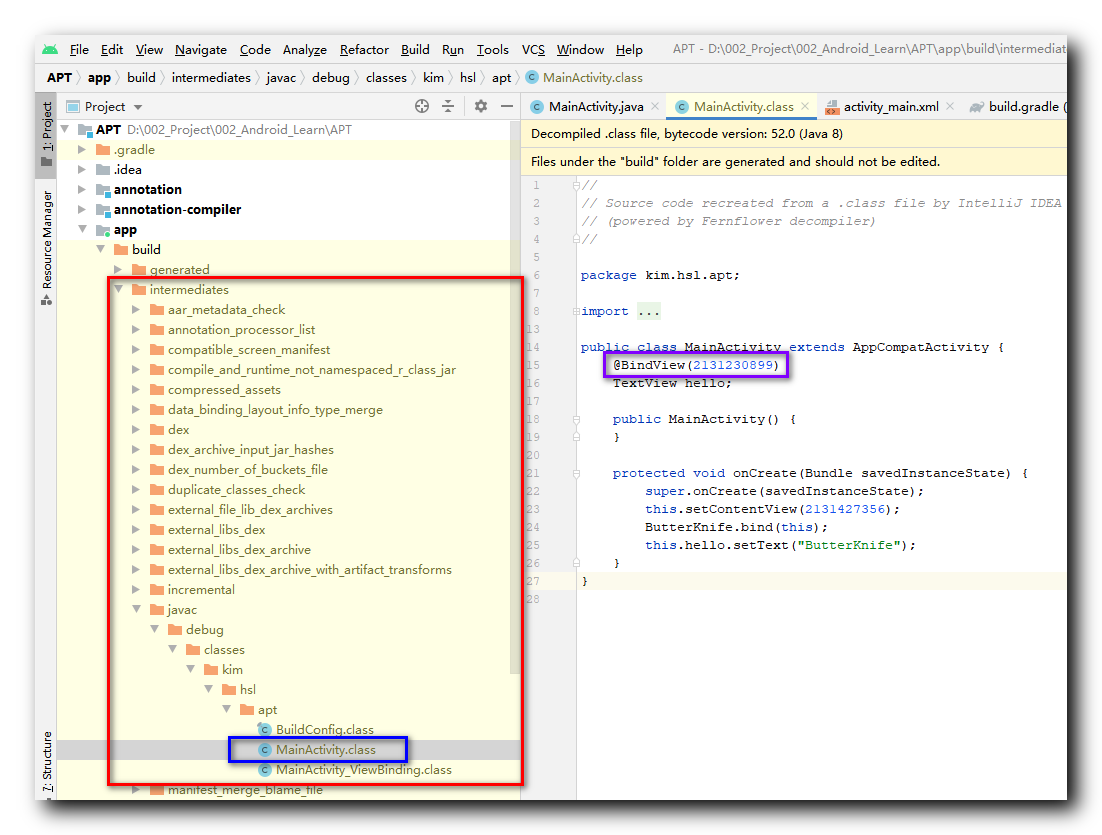Close the MainActivity.java tab
This screenshot has width=1102, height=835.
(655, 106)
